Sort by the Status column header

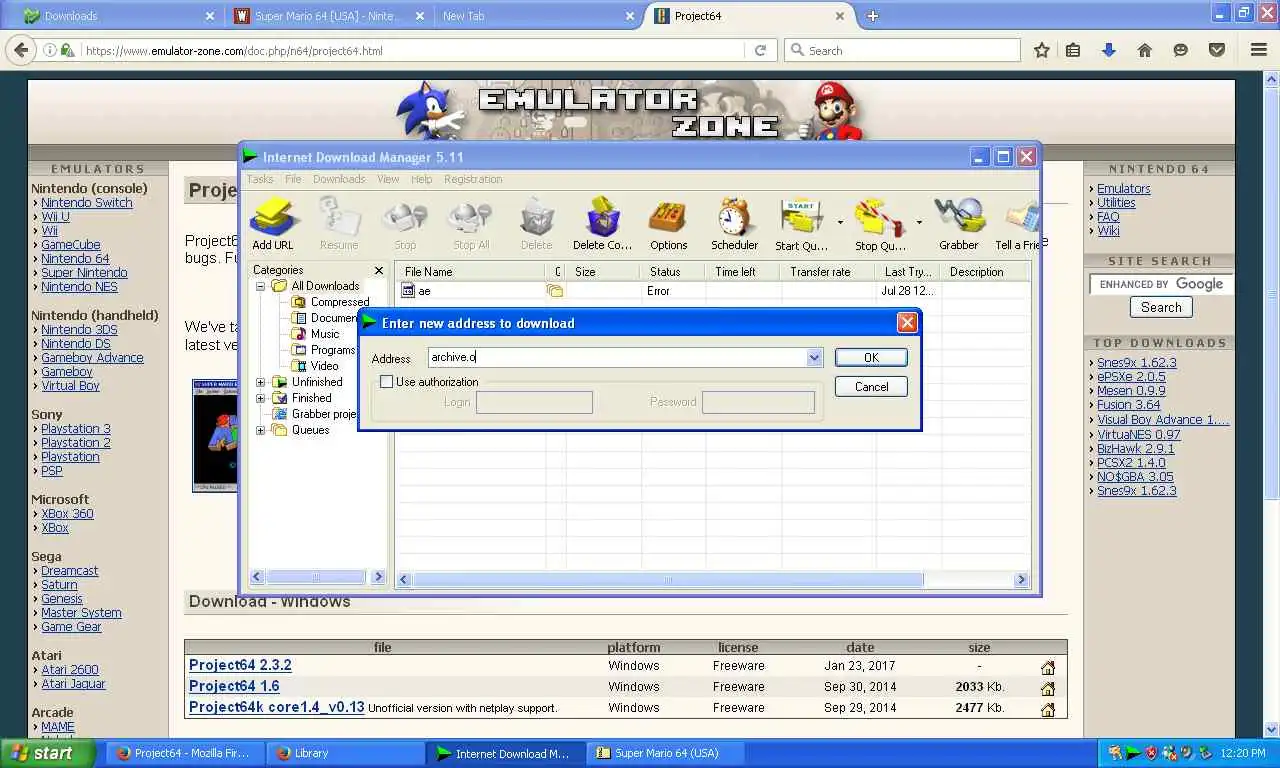click(x=673, y=272)
